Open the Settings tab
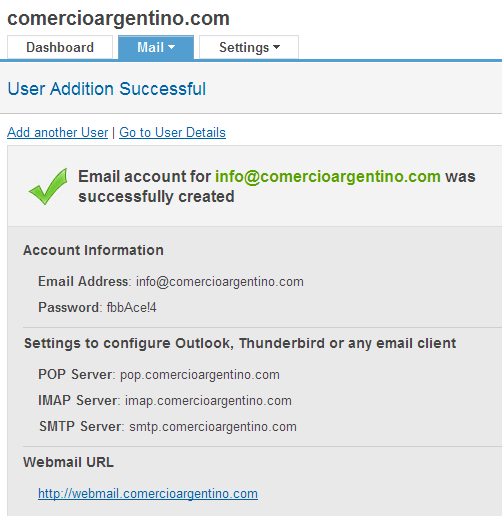502x516 pixels. click(249, 47)
